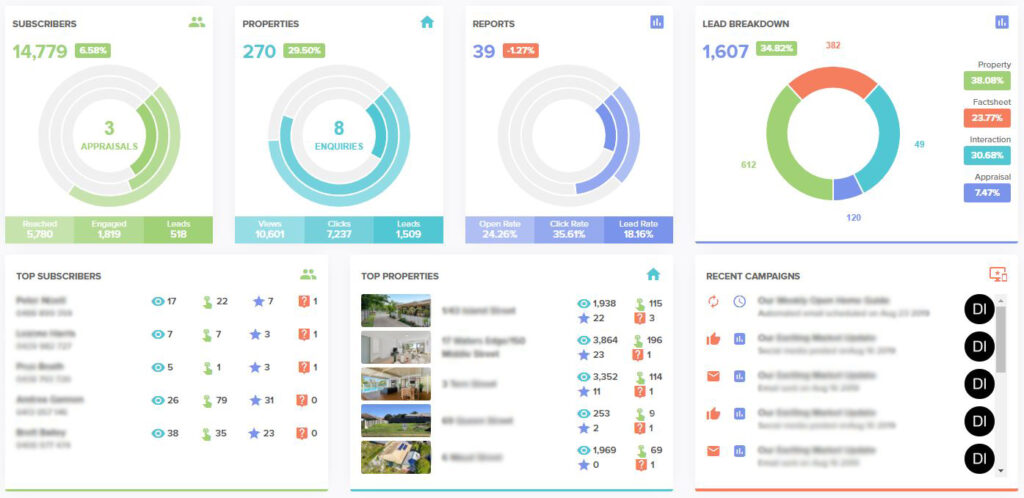Click the Subscribers card people icon
The image size is (1024, 498).
(197, 22)
